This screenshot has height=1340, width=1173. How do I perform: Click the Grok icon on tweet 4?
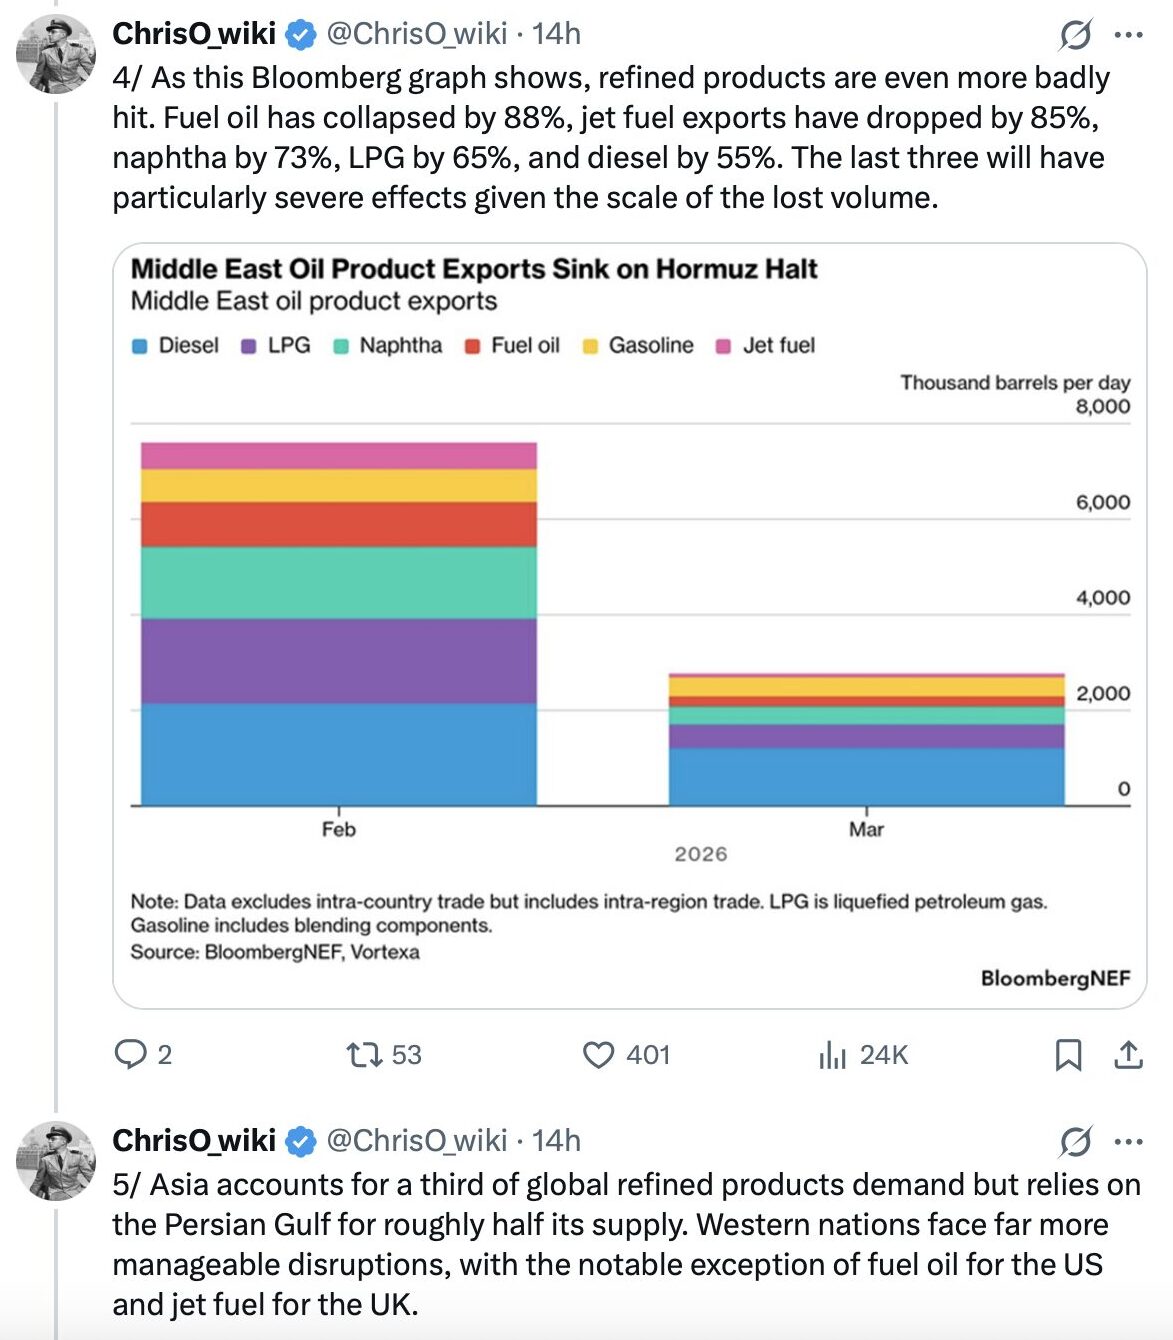pos(1075,35)
